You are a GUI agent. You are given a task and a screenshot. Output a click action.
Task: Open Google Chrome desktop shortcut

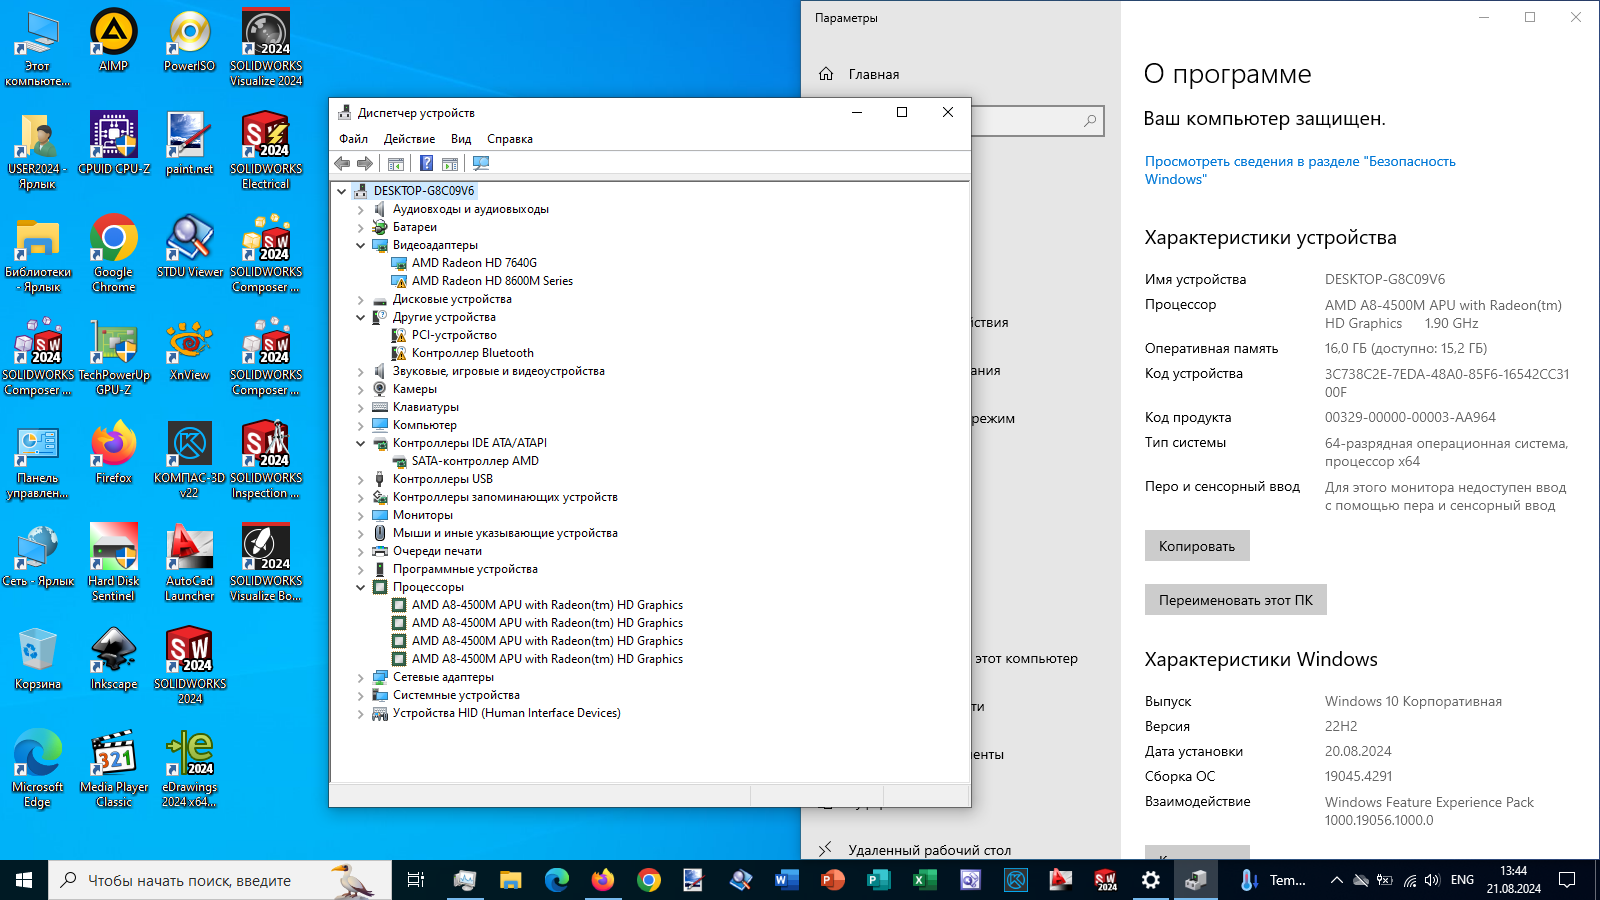coord(113,253)
